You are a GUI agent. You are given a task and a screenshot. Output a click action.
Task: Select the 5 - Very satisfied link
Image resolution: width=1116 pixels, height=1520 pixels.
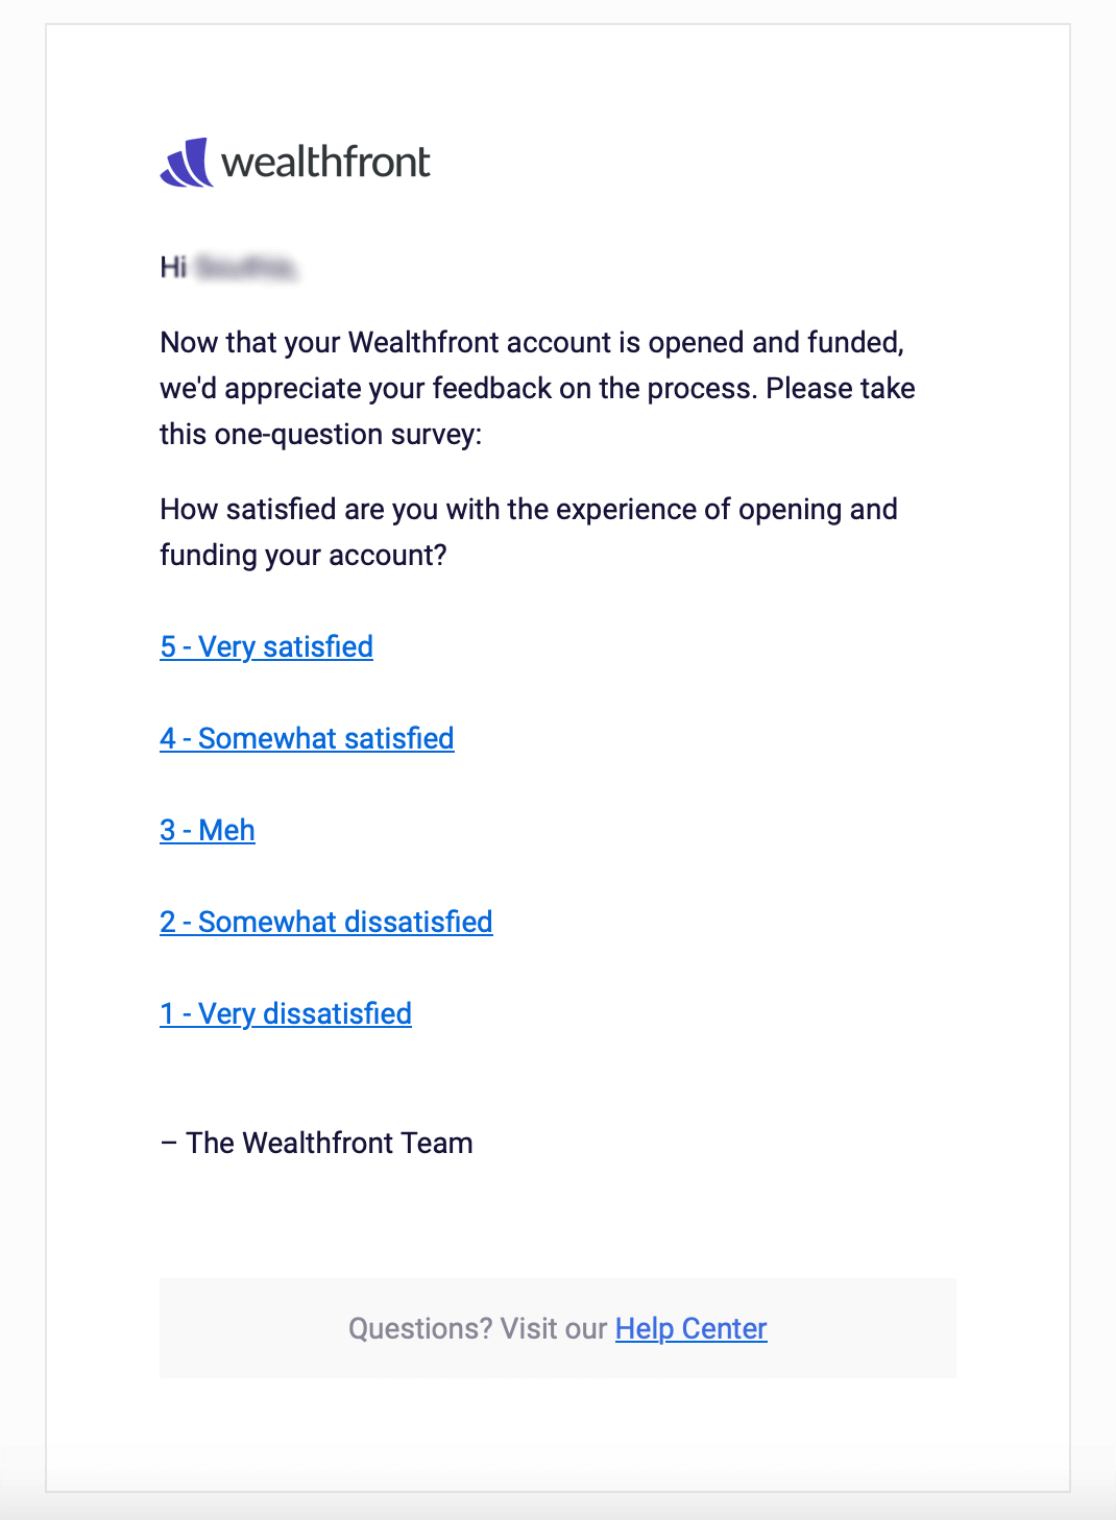[266, 647]
